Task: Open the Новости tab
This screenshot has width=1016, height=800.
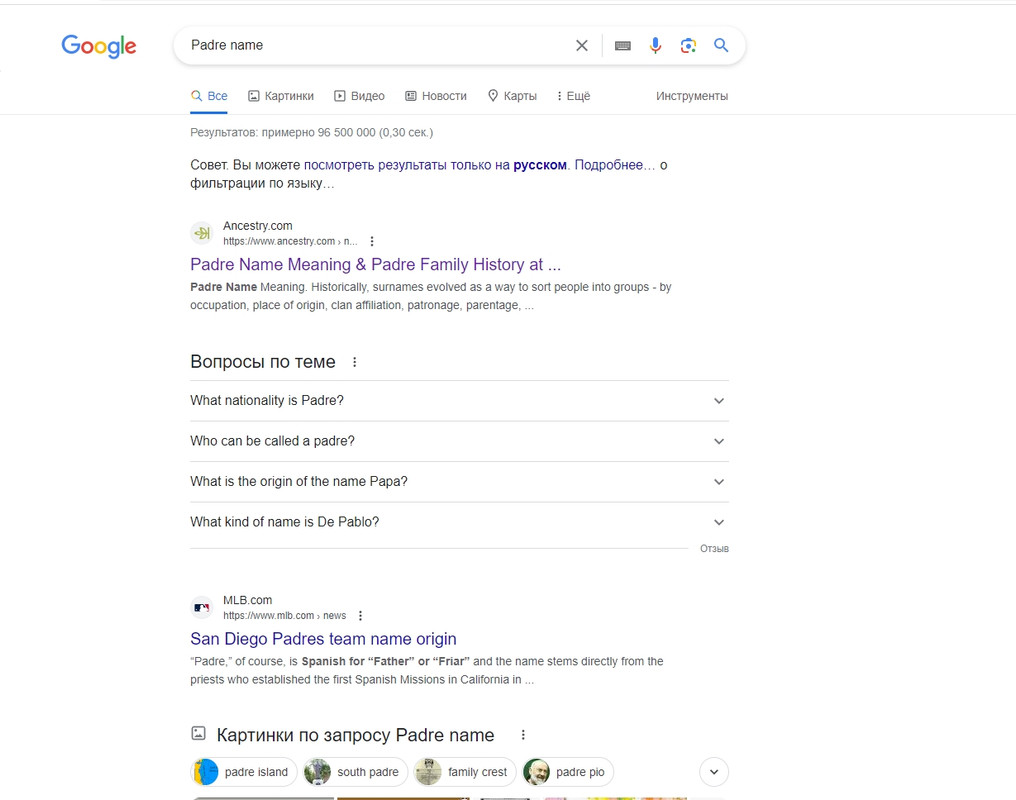Action: [x=435, y=96]
